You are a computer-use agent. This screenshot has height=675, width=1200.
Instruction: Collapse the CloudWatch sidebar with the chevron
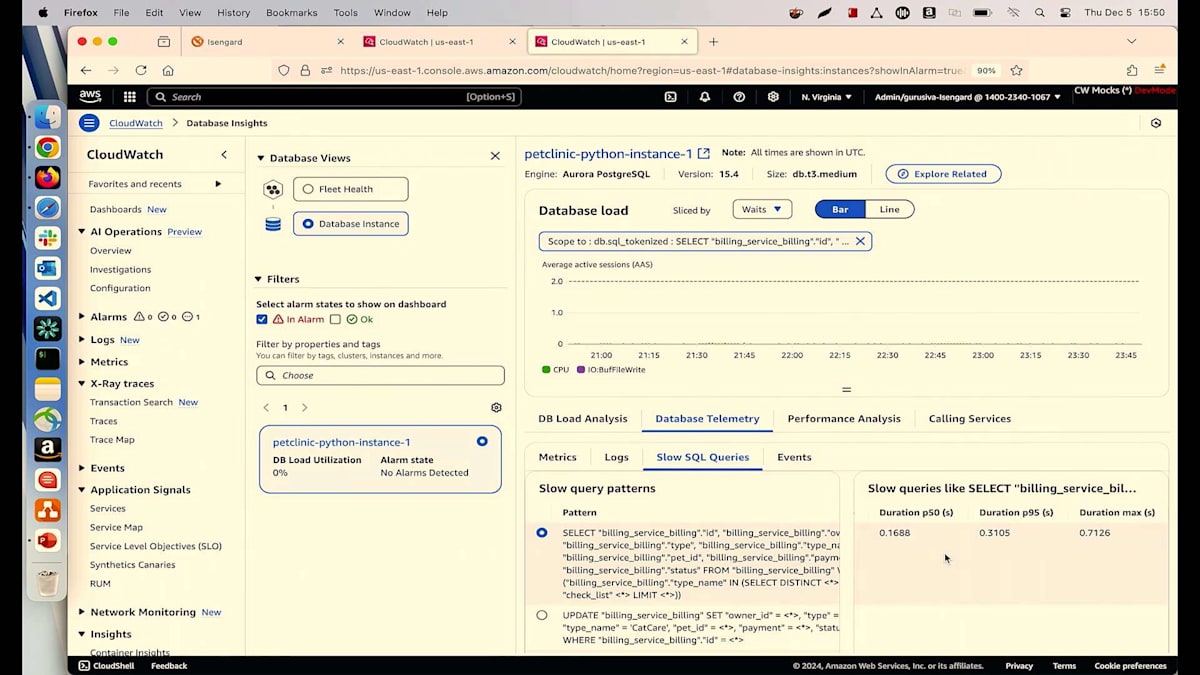pyautogui.click(x=224, y=154)
